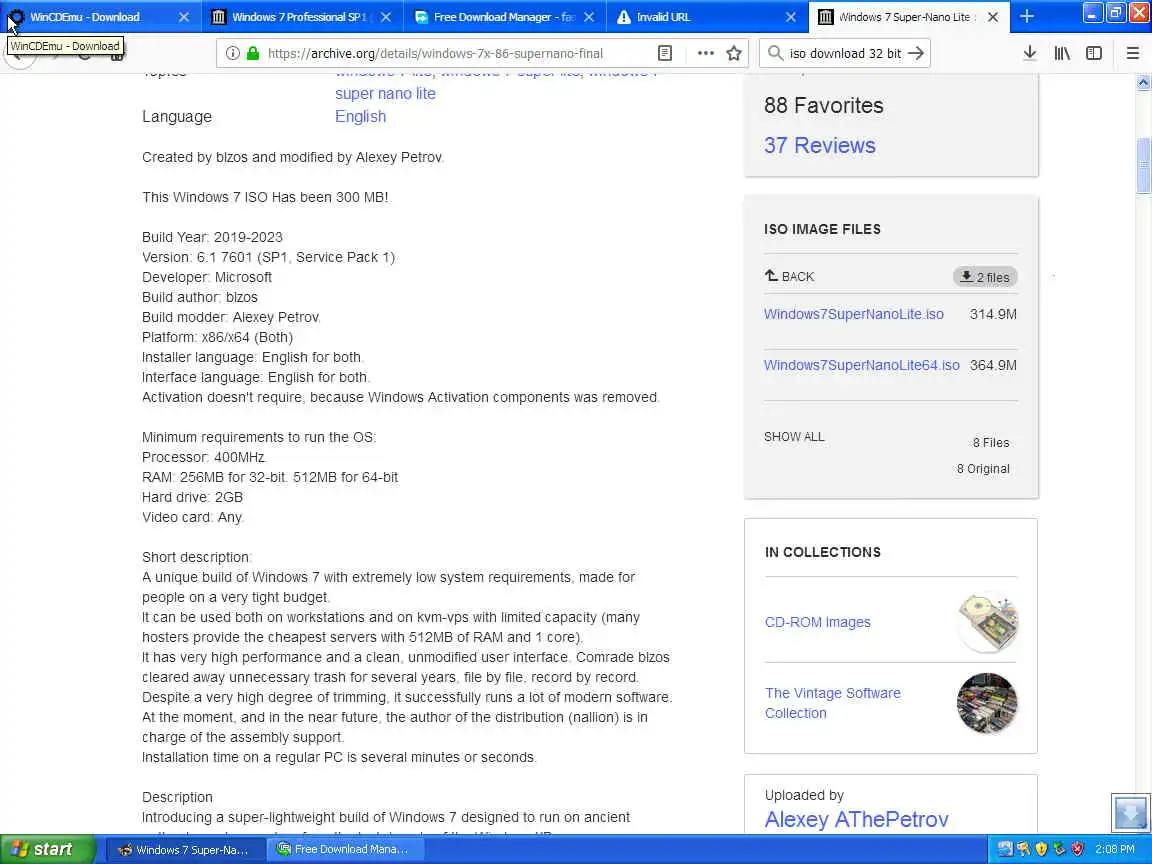Click the BACK arrow in ISO image files
This screenshot has width=1152, height=864.
(789, 276)
